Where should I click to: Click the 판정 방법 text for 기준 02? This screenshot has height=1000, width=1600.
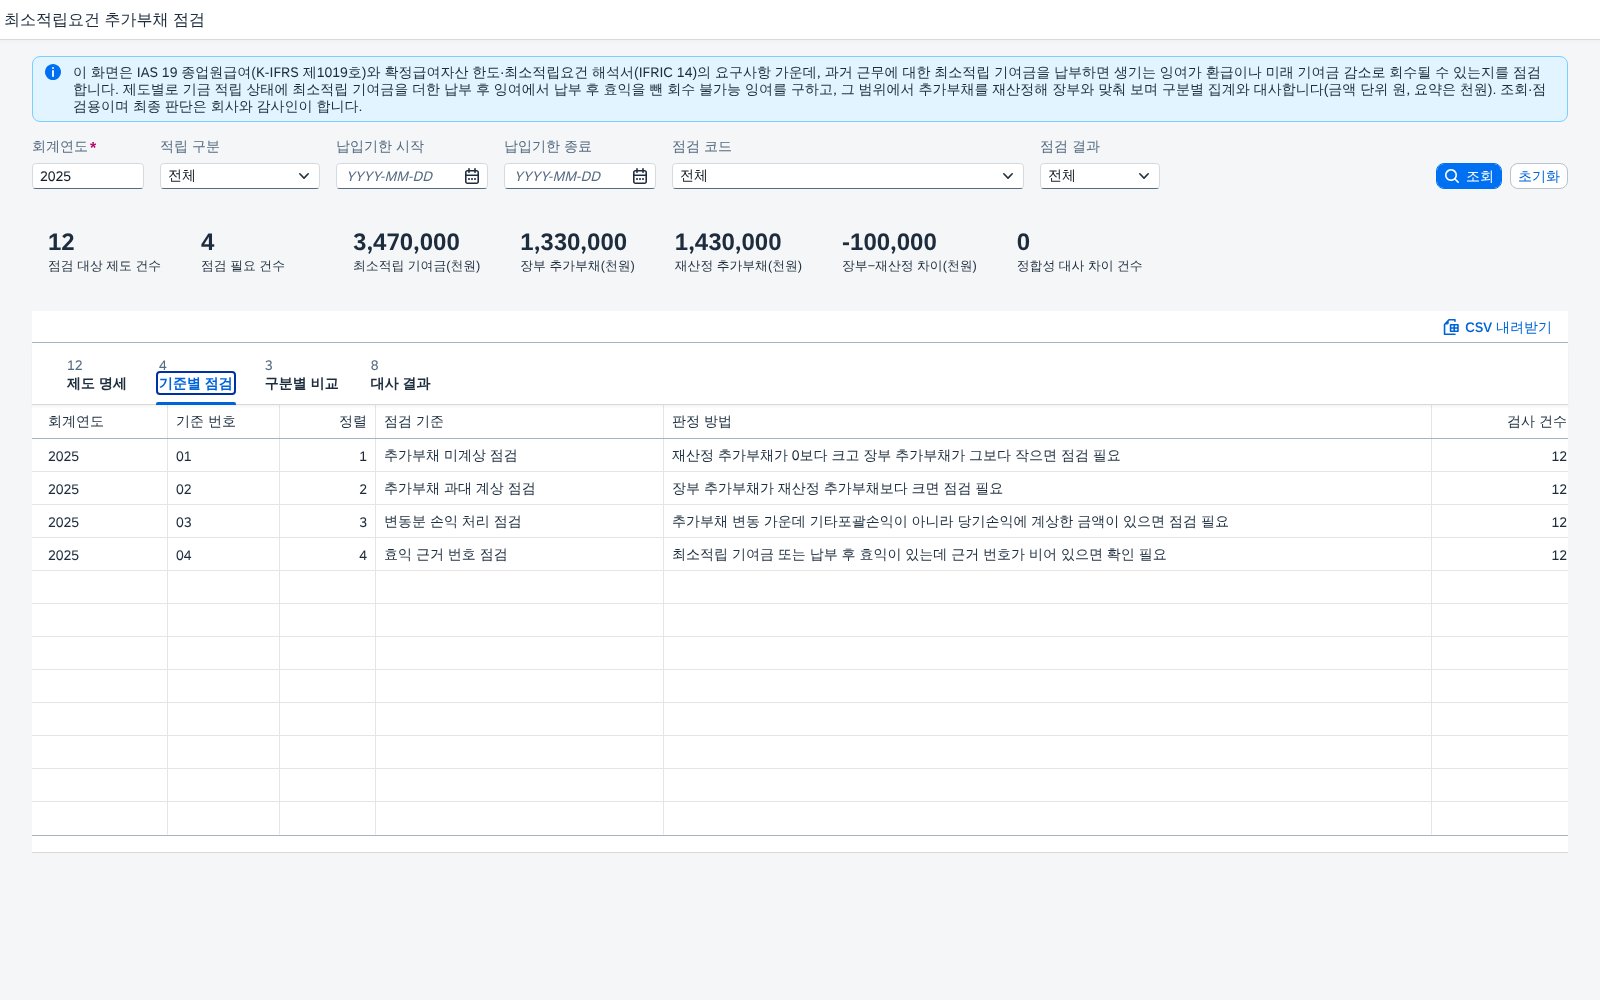pos(837,489)
